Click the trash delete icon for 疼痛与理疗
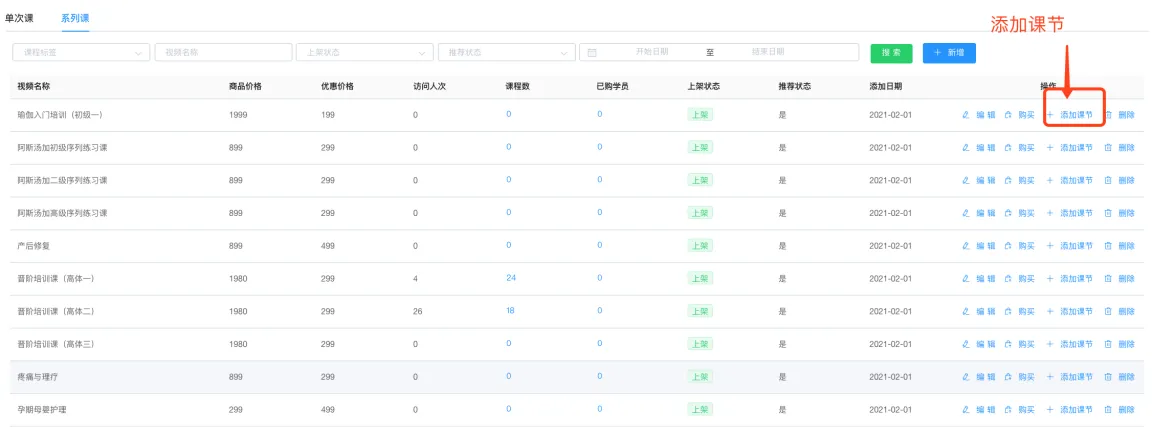 tap(1108, 376)
